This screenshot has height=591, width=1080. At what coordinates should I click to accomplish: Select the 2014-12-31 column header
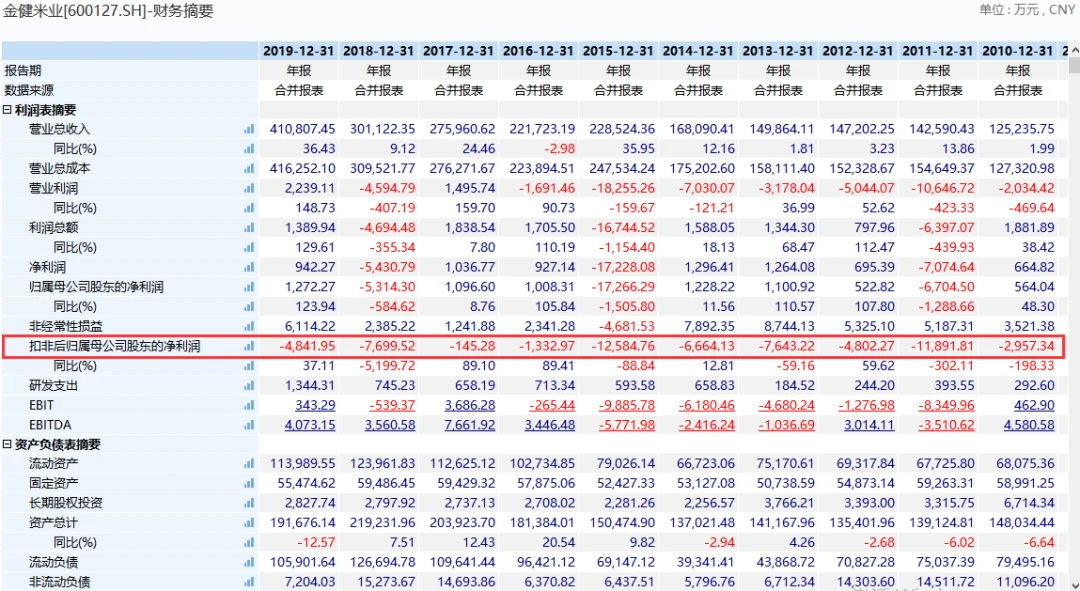698,51
